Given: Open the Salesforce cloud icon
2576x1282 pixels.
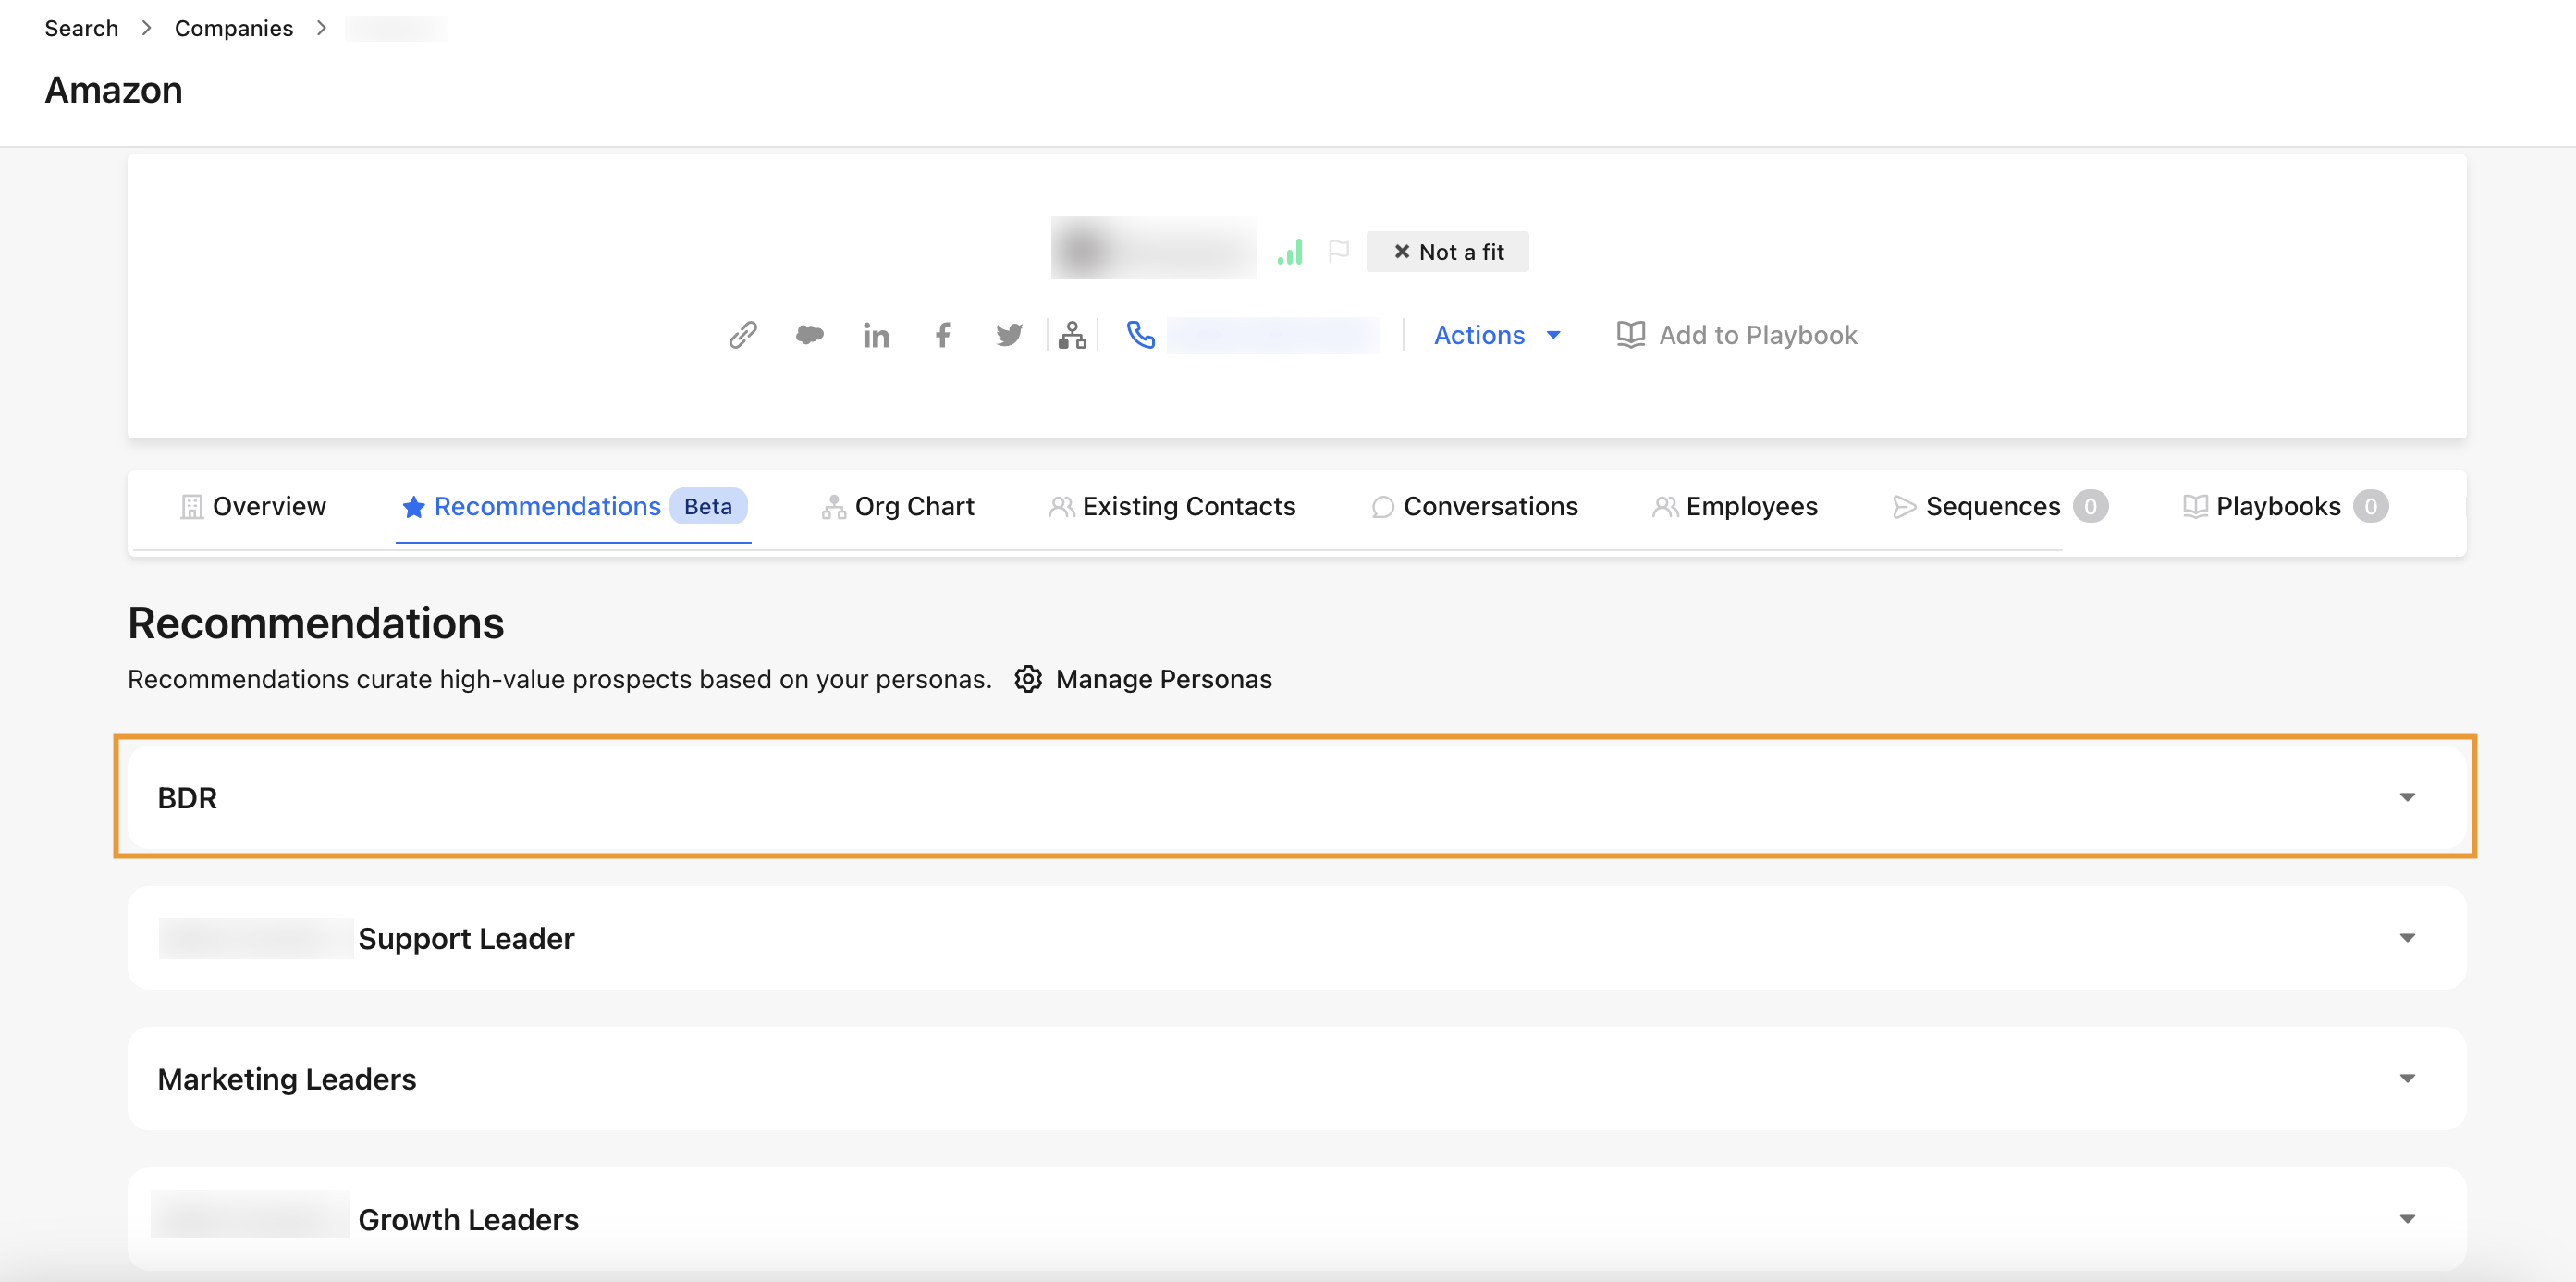Looking at the screenshot, I should pyautogui.click(x=809, y=335).
